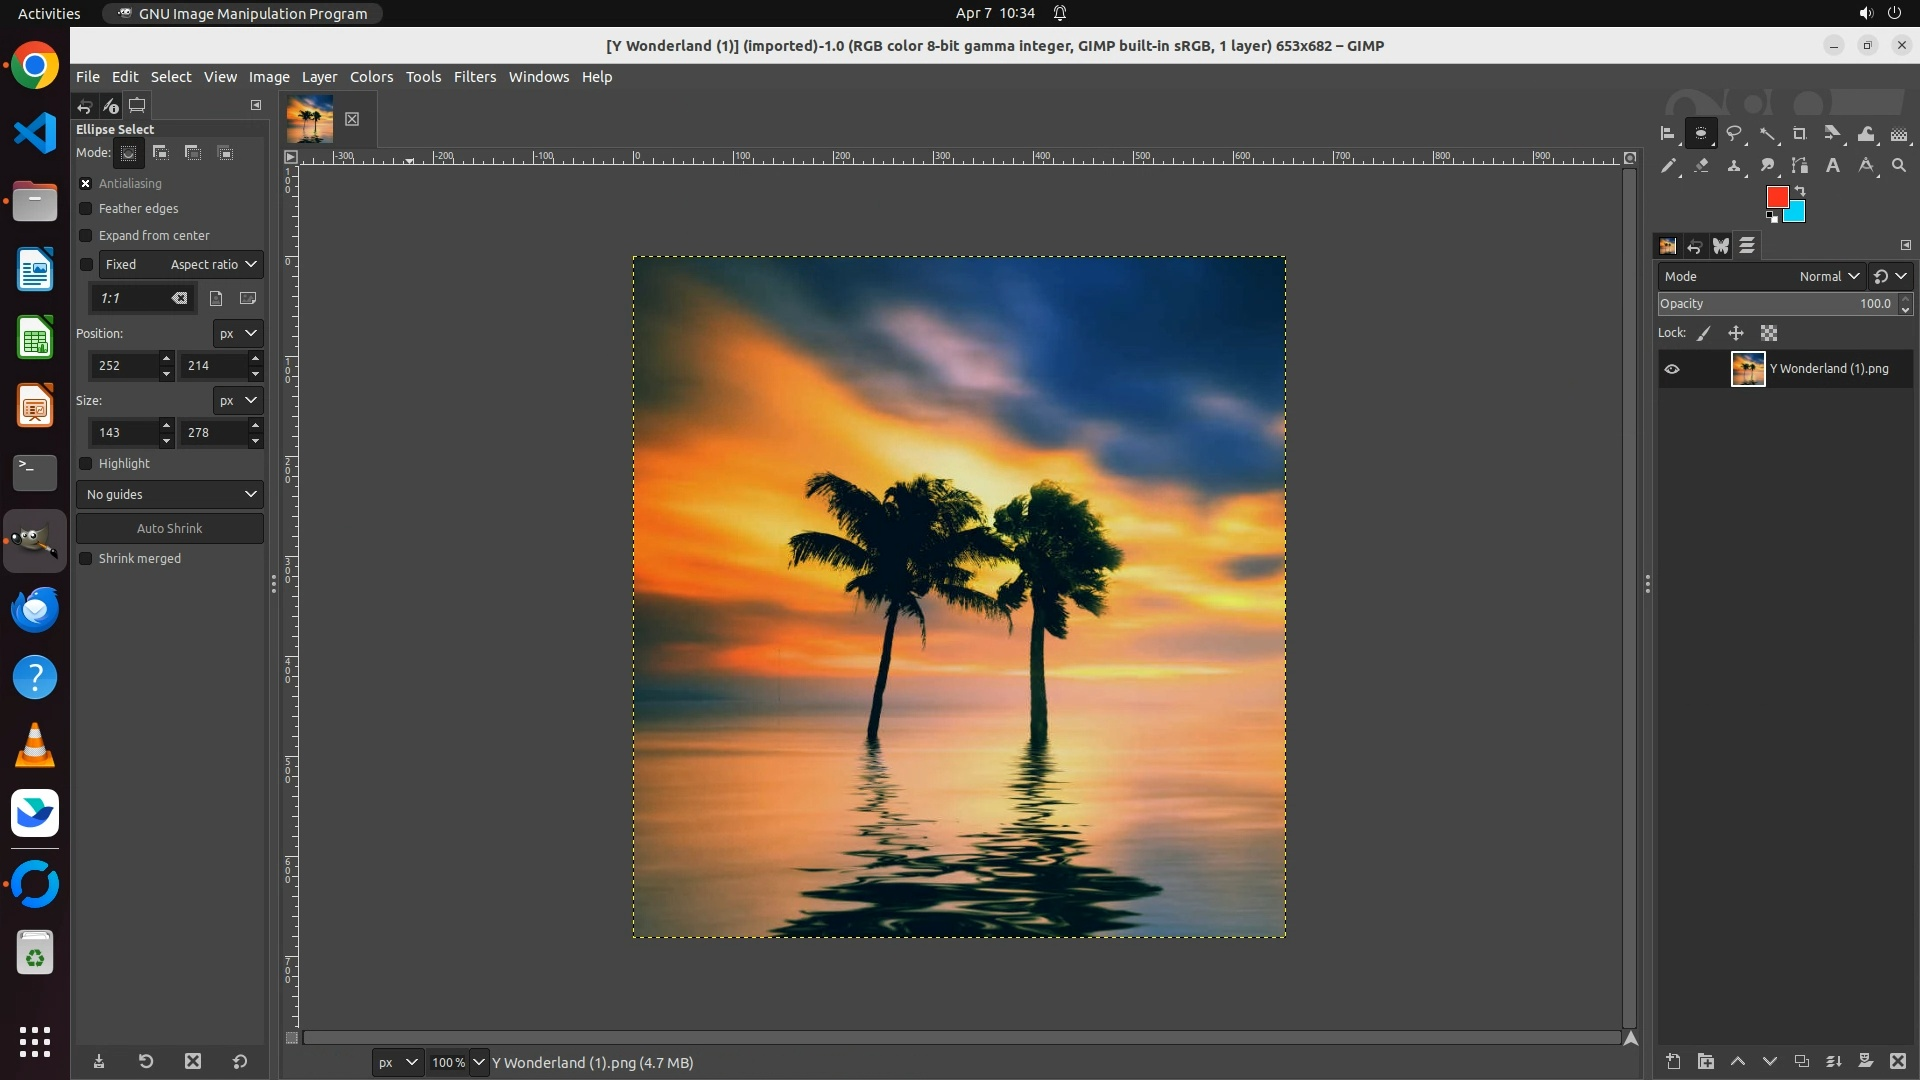Select the Text tool
Image resolution: width=1920 pixels, height=1080 pixels.
click(x=1833, y=166)
